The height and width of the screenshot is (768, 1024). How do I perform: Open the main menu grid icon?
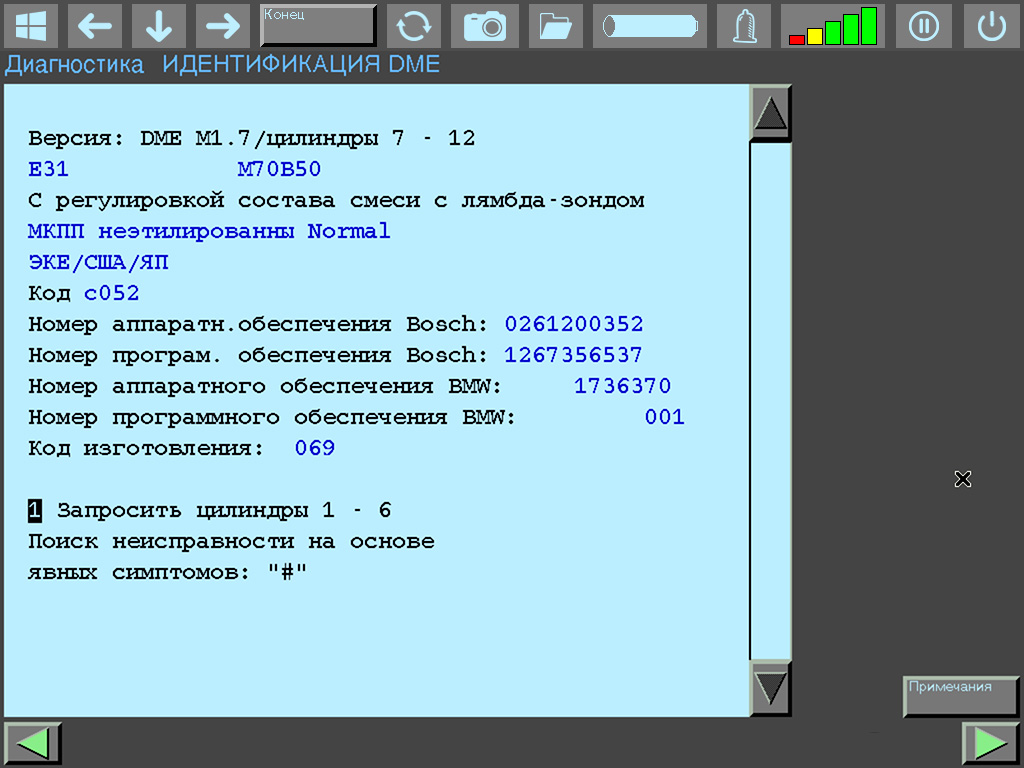pos(32,26)
